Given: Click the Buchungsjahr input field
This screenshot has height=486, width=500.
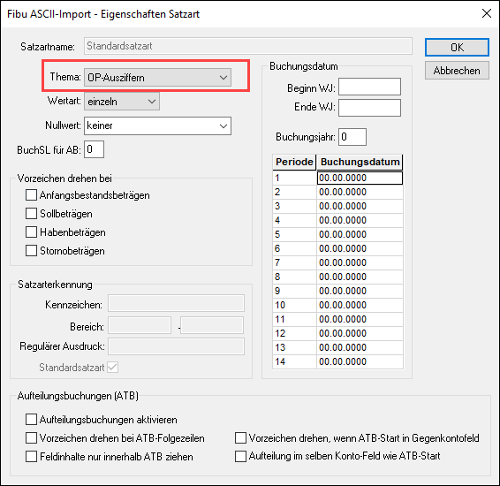Looking at the screenshot, I should [x=352, y=137].
